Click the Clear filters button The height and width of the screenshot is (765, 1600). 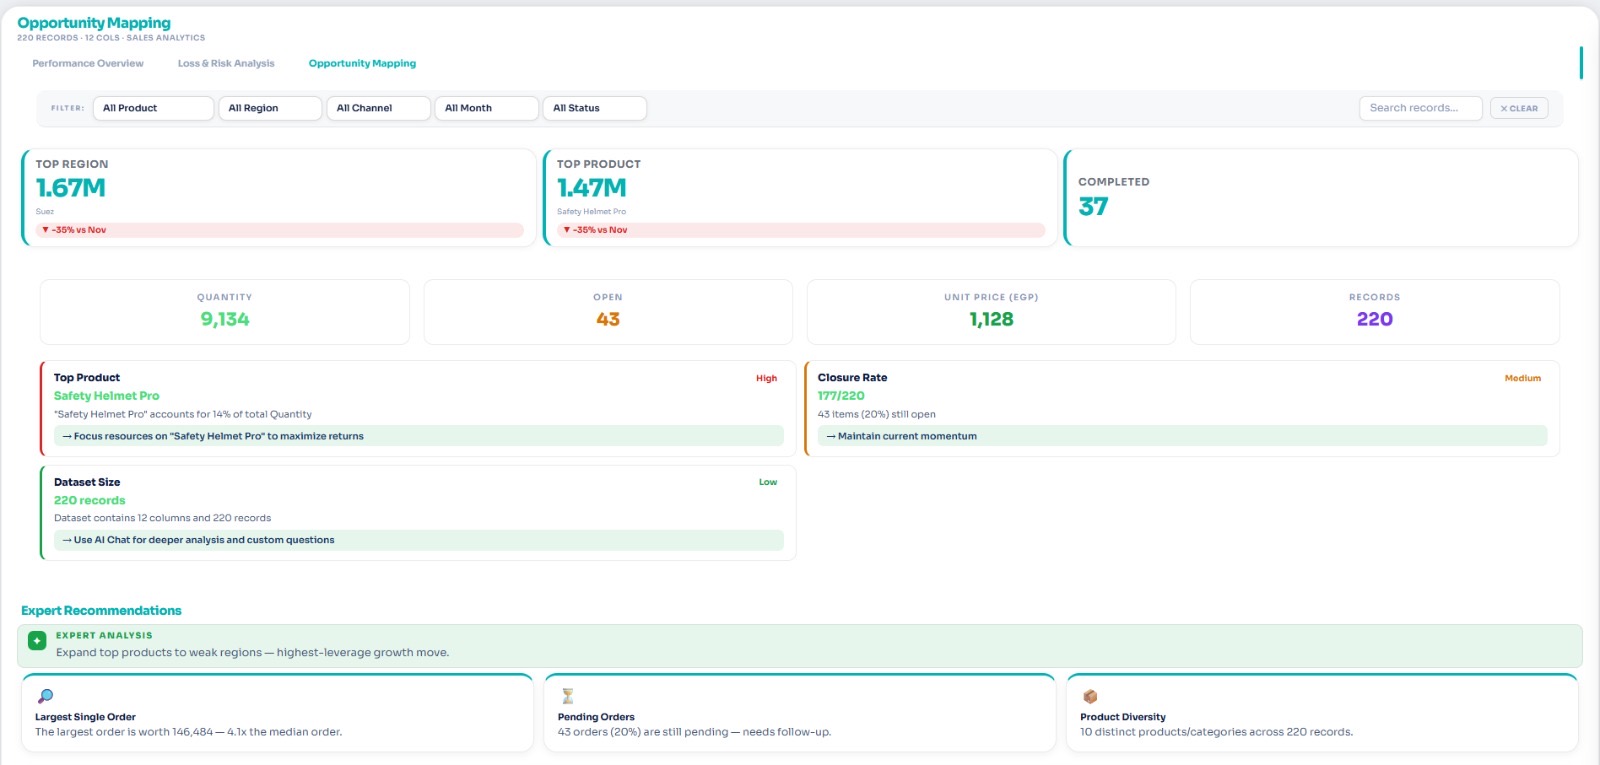point(1519,108)
